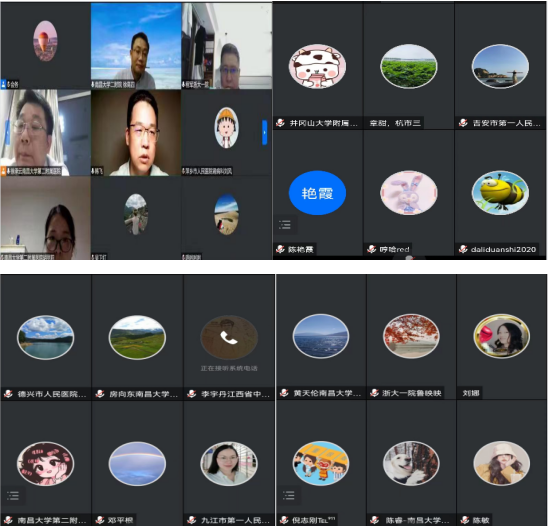Click the muted mic icon next to daliduanshi2020
548x528 pixels.
463,249
